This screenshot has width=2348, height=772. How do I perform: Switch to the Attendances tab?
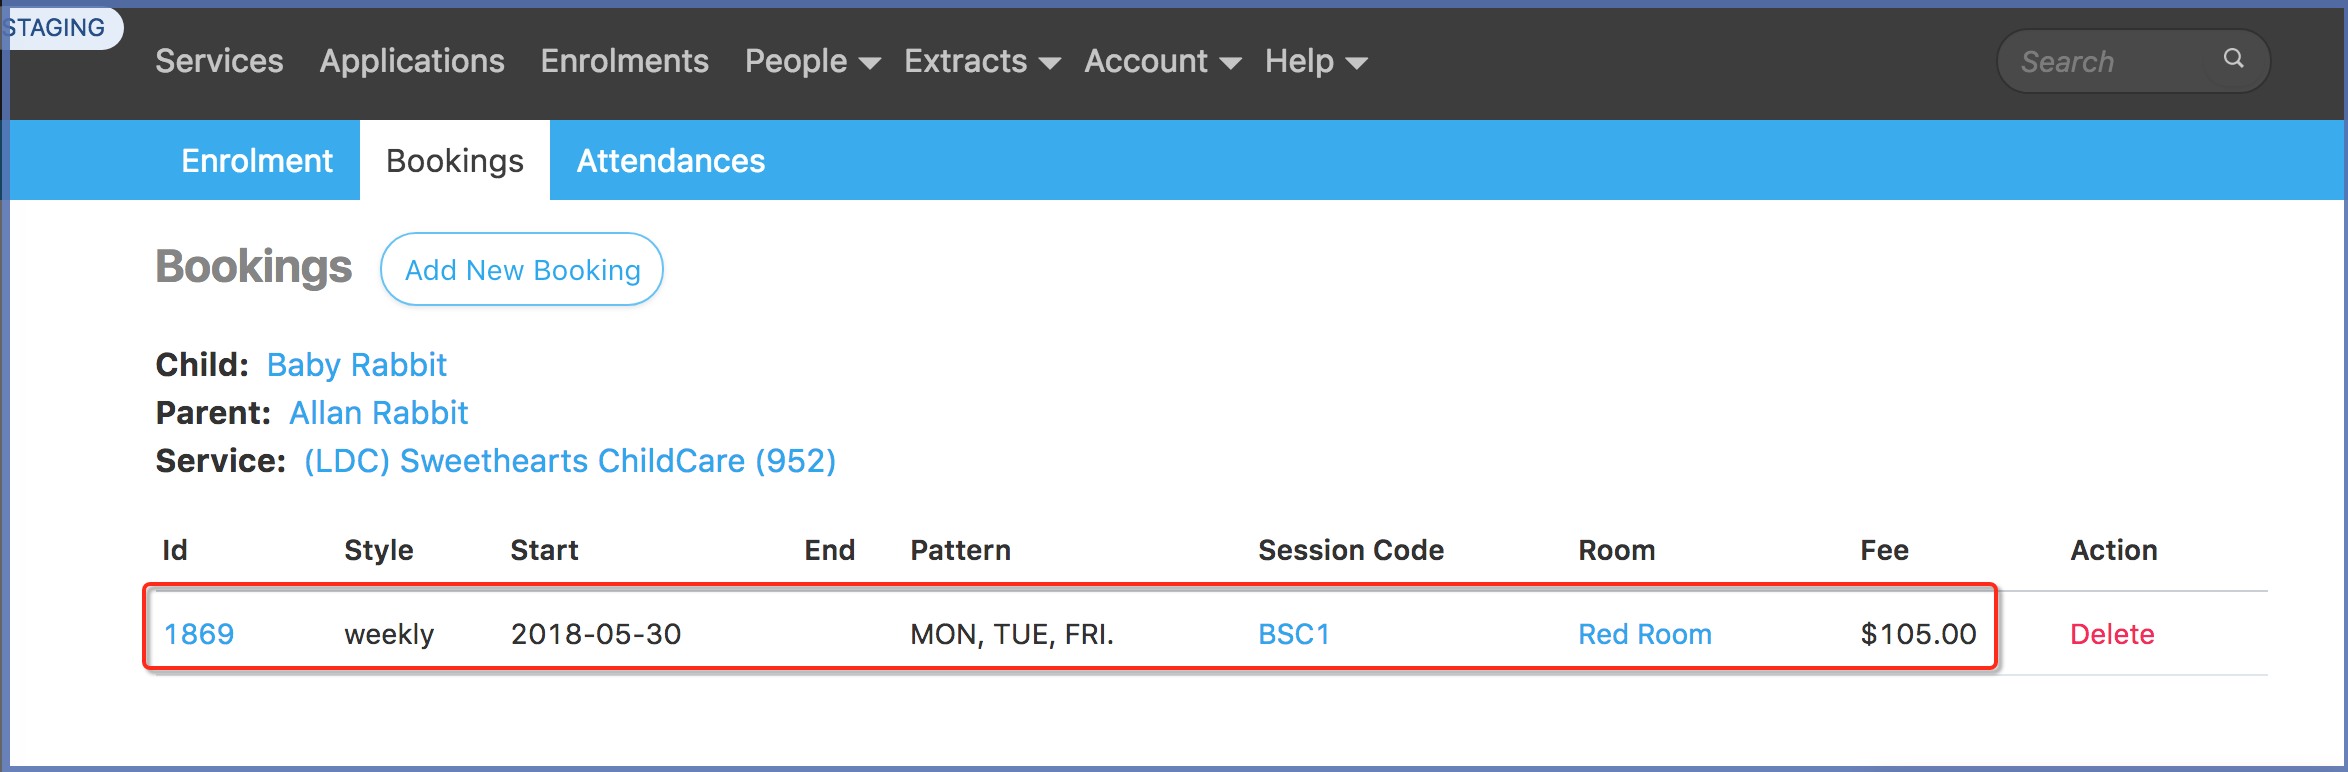pos(671,160)
